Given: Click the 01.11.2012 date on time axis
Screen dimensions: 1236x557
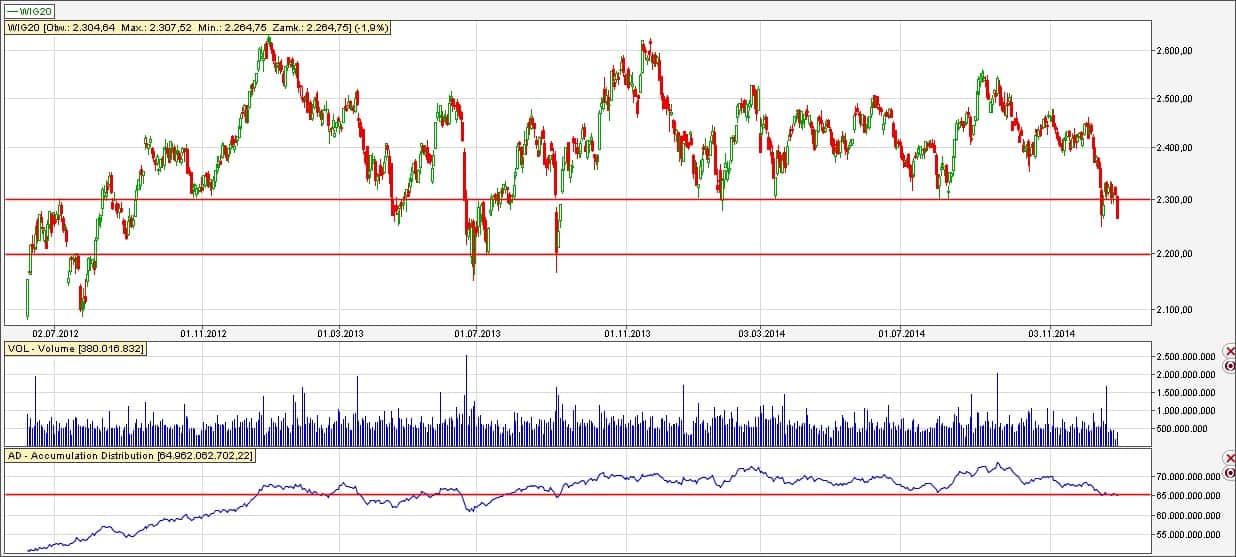Looking at the screenshot, I should [204, 334].
